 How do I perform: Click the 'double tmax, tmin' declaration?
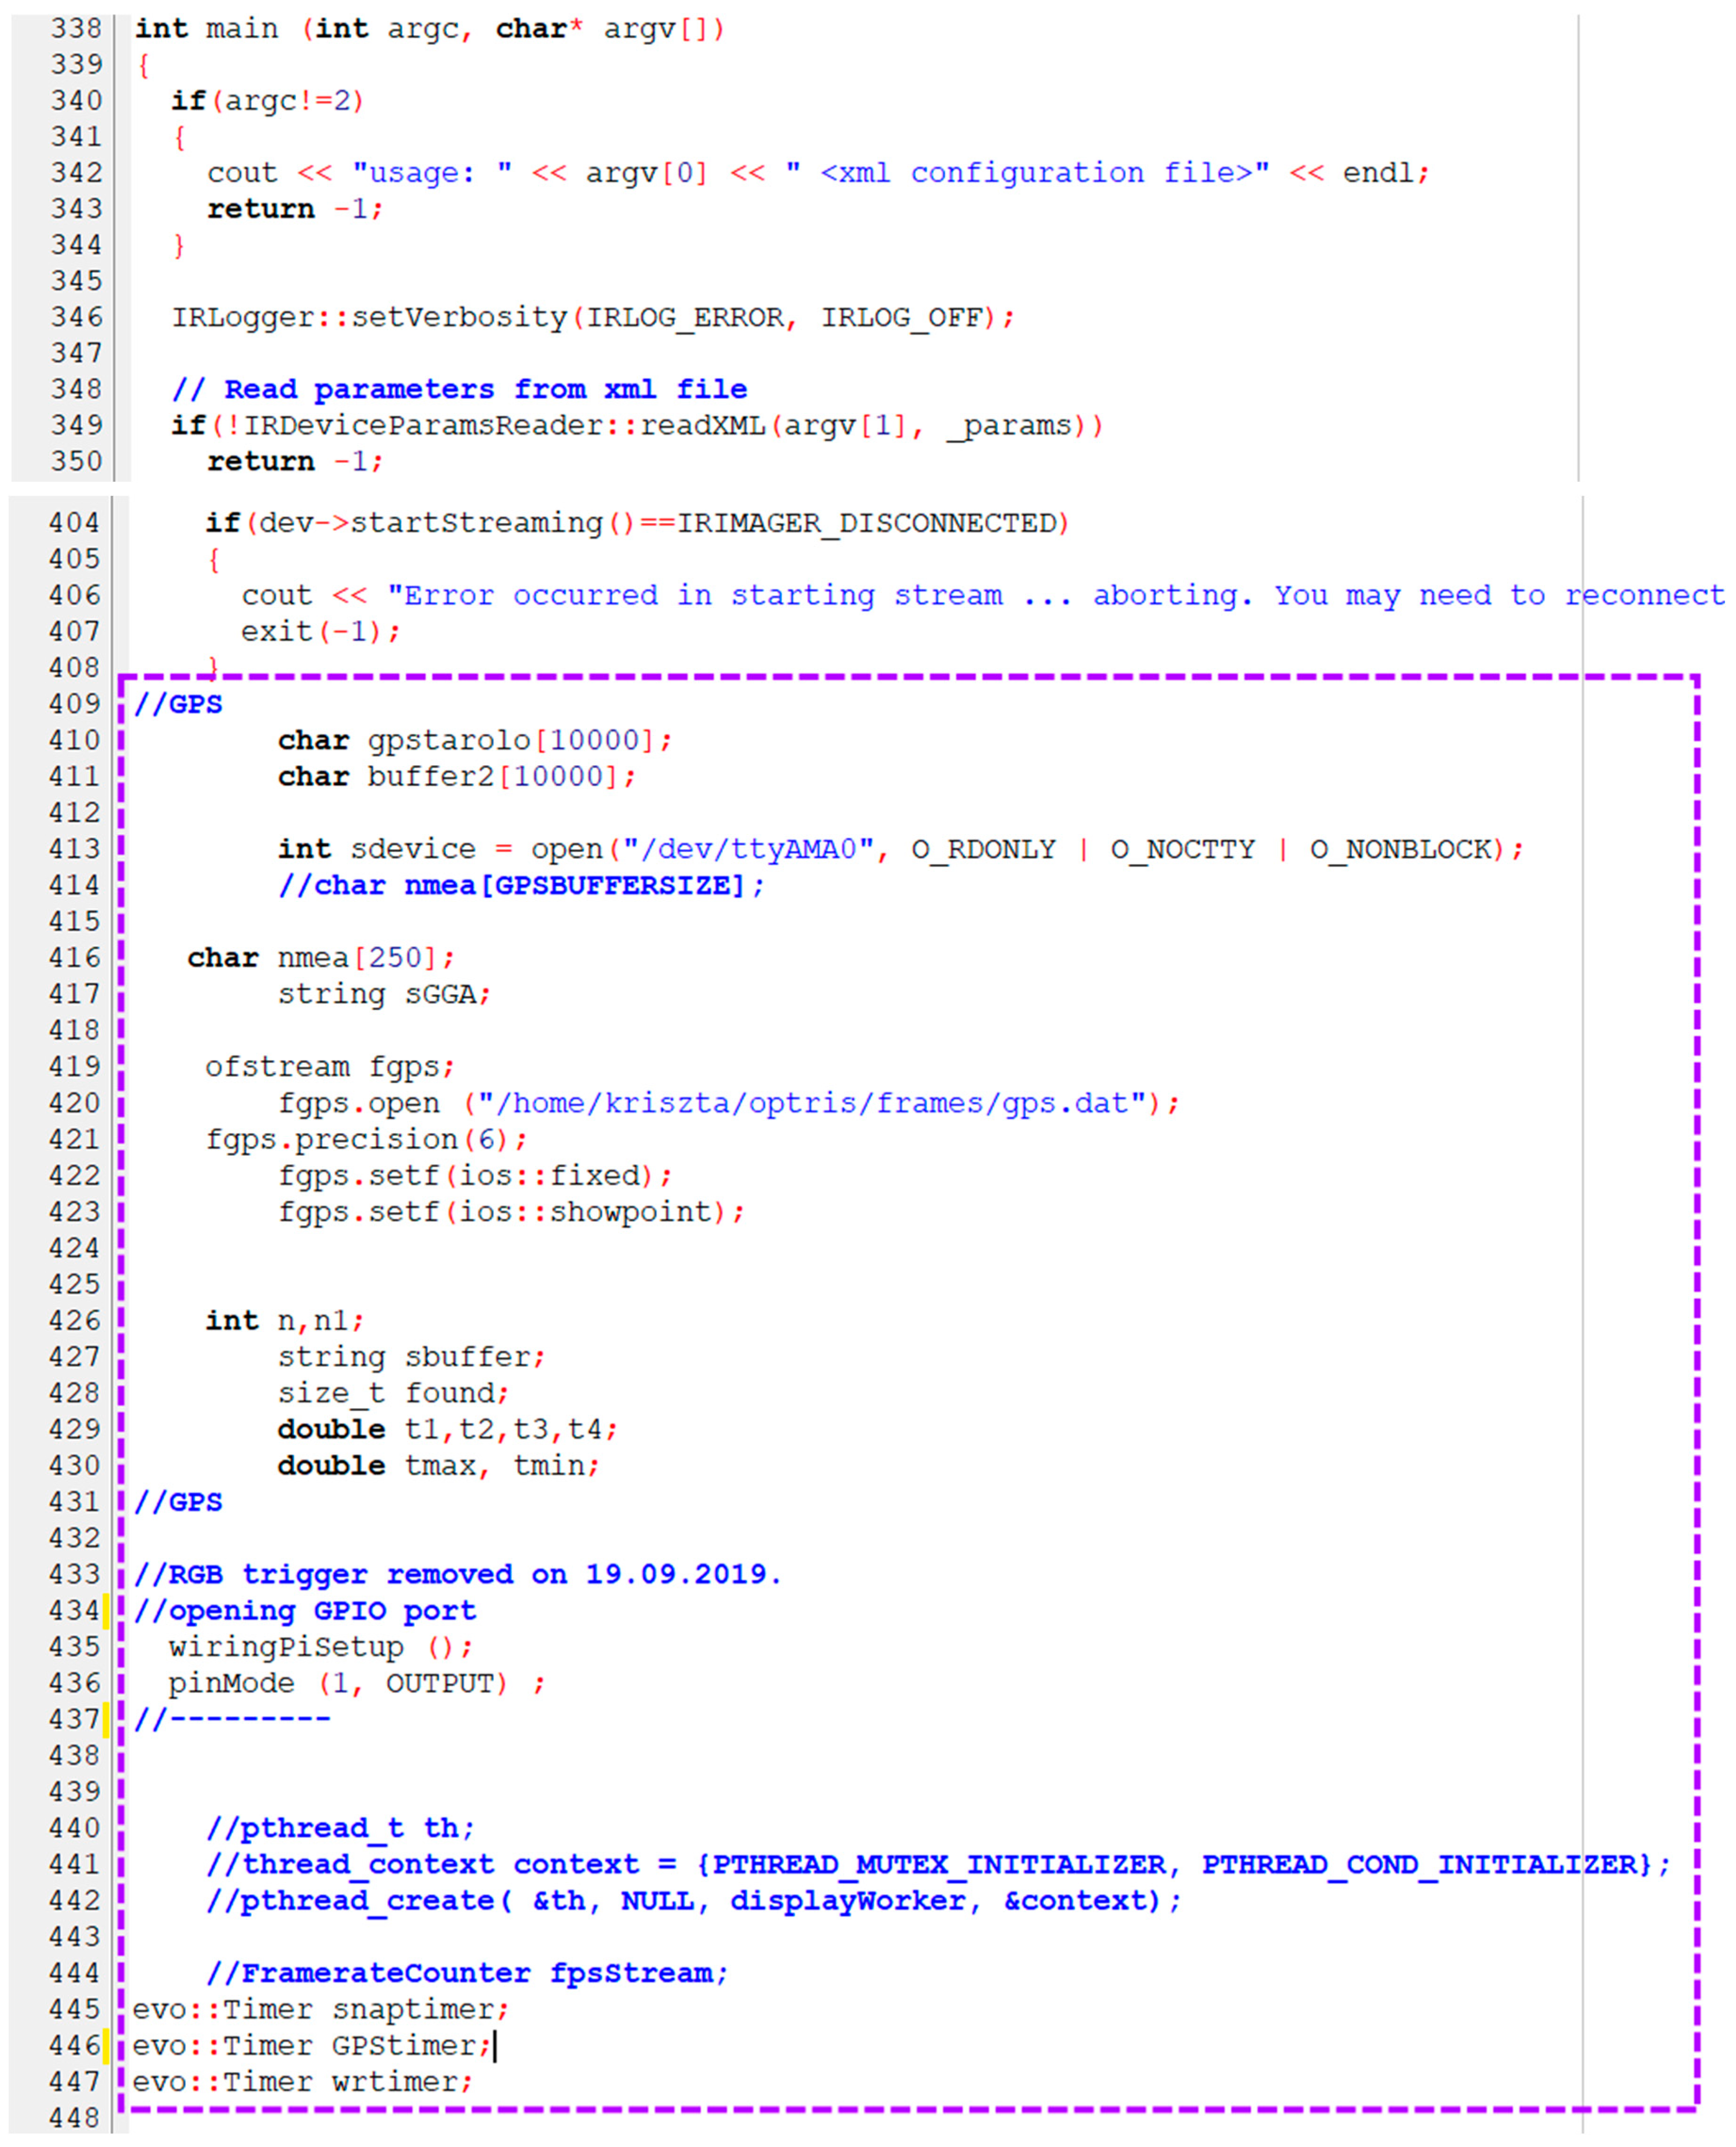438,1465
